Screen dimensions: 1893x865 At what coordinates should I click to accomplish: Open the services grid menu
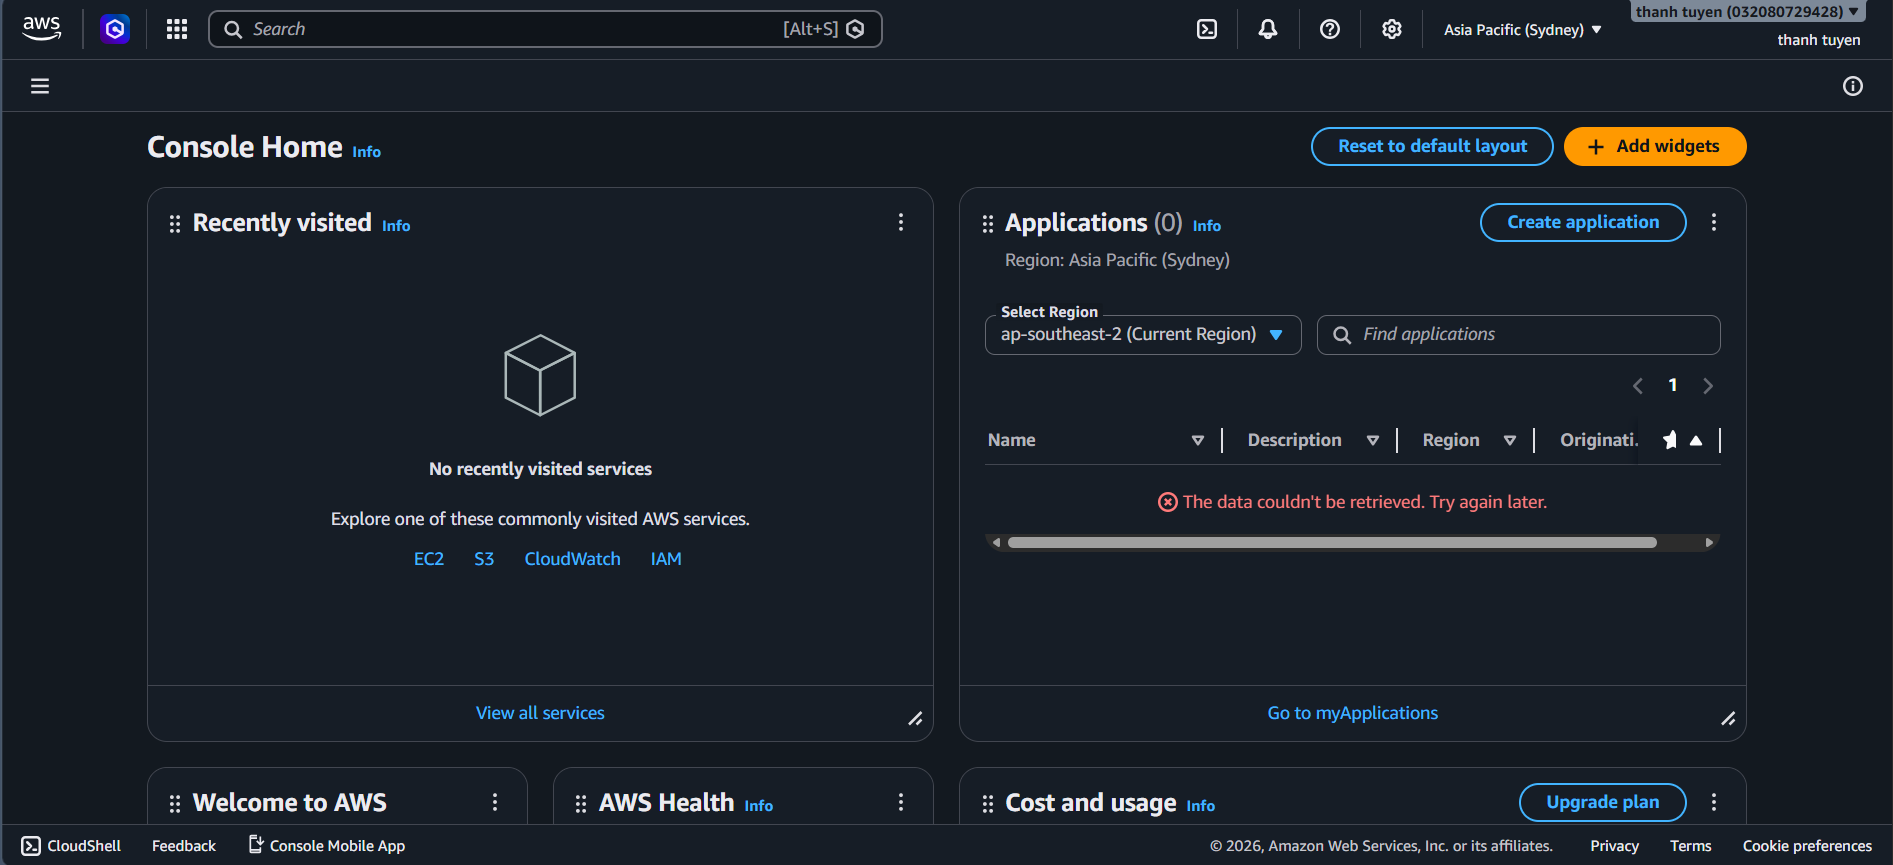point(177,29)
